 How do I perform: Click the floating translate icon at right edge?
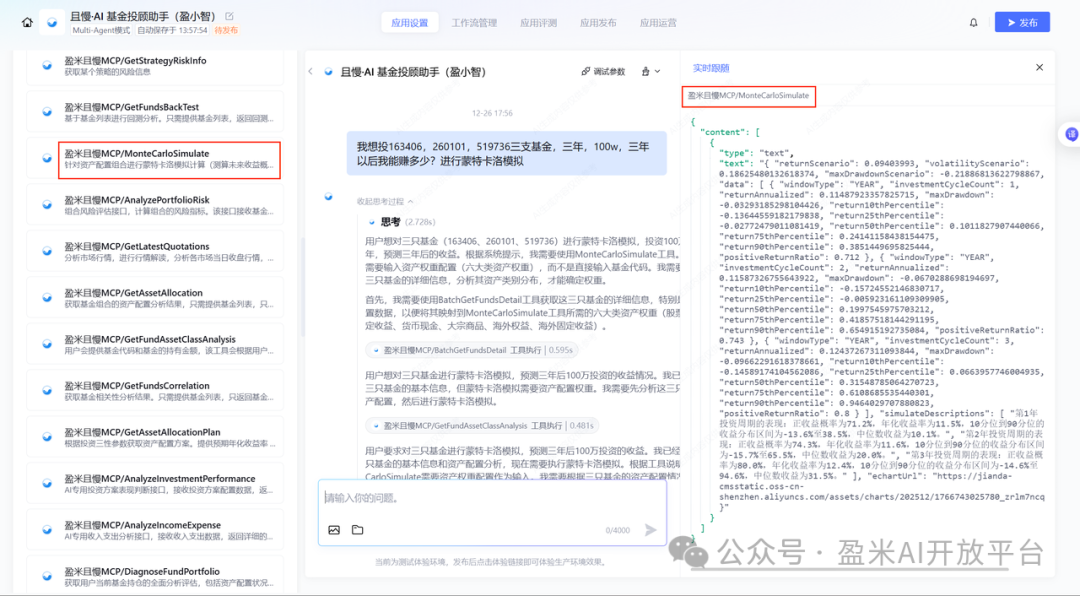1070,134
